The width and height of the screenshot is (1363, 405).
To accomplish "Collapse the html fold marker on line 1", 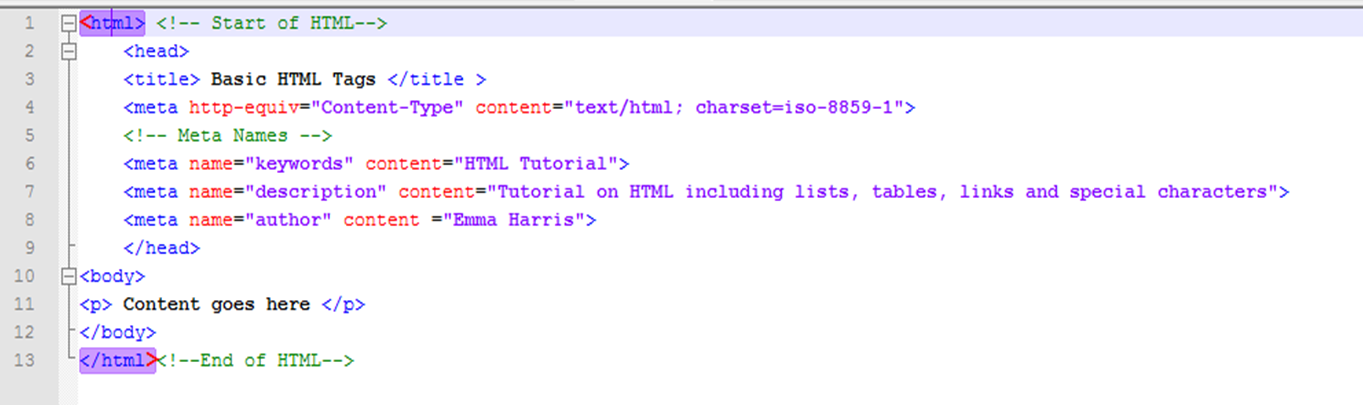I will 68,23.
